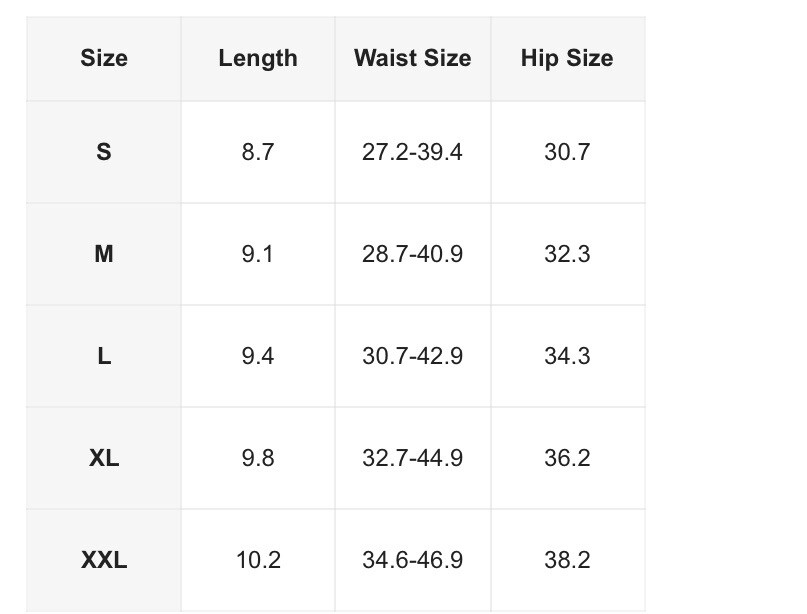
Task: Select the L size row label
Action: point(104,356)
